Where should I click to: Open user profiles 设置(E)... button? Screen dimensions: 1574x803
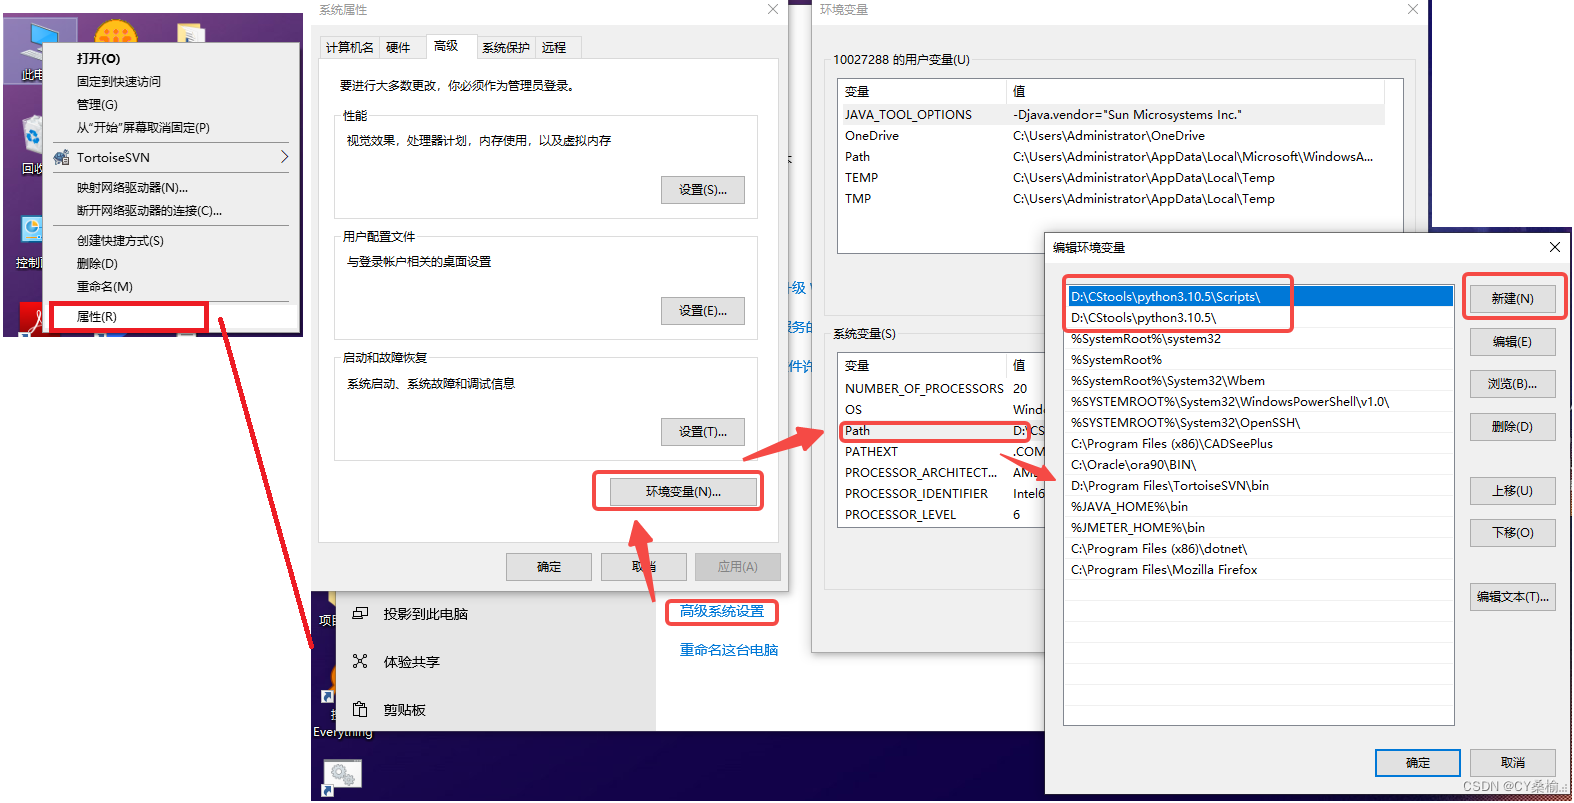[703, 311]
